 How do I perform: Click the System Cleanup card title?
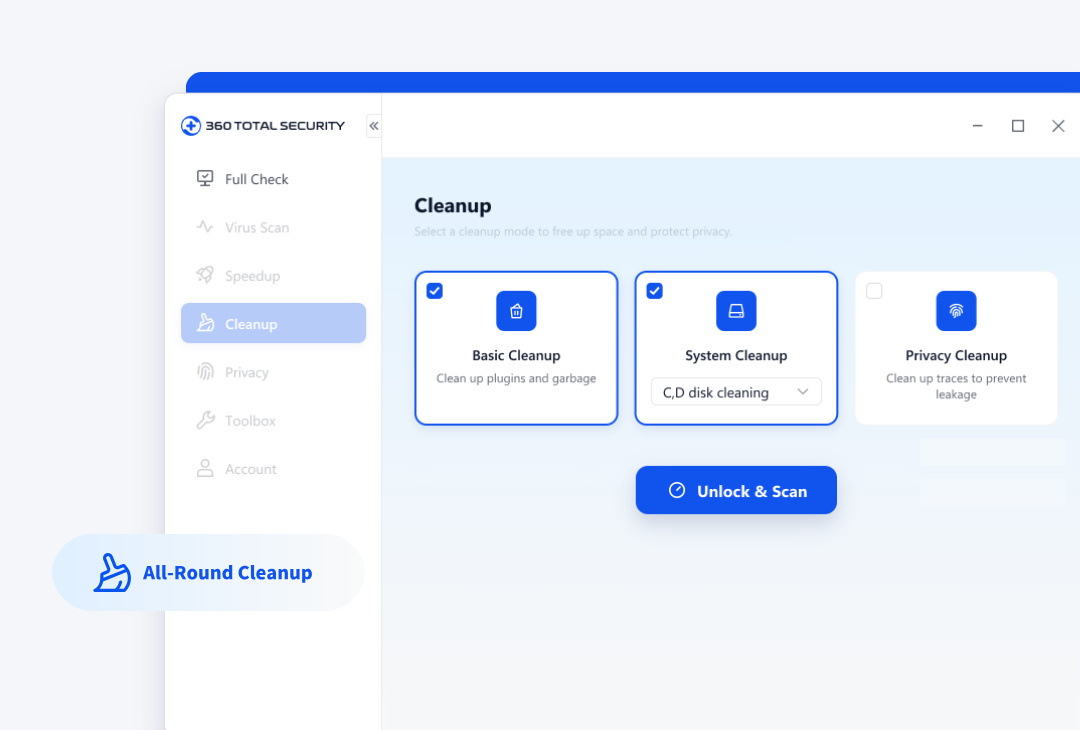coord(736,355)
